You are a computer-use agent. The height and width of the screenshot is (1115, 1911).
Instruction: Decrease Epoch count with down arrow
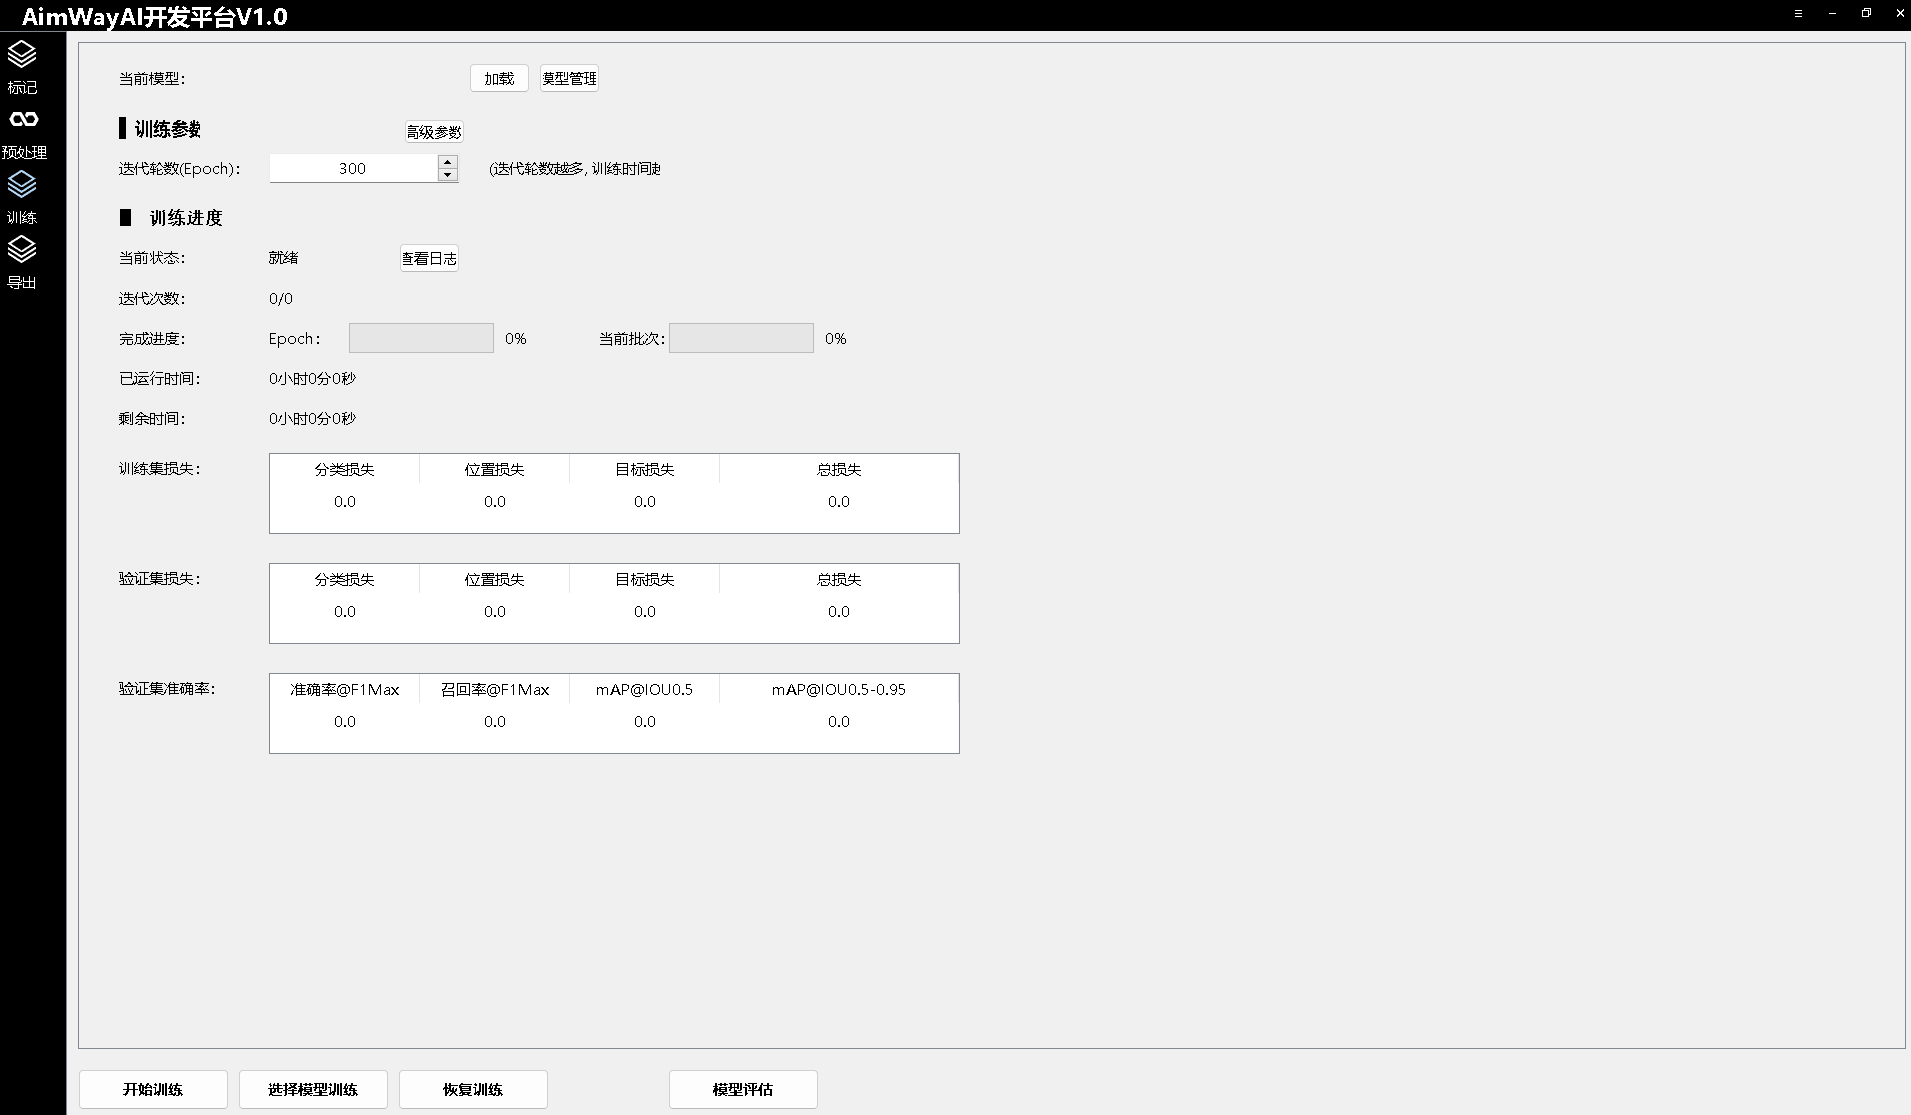(x=448, y=175)
